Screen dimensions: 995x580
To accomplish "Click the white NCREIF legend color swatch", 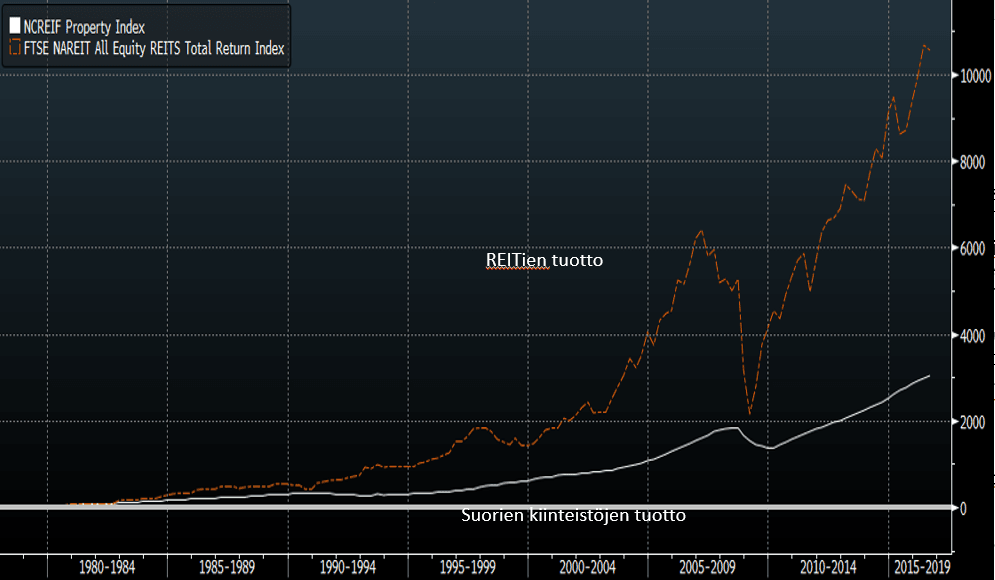I will pos(14,28).
